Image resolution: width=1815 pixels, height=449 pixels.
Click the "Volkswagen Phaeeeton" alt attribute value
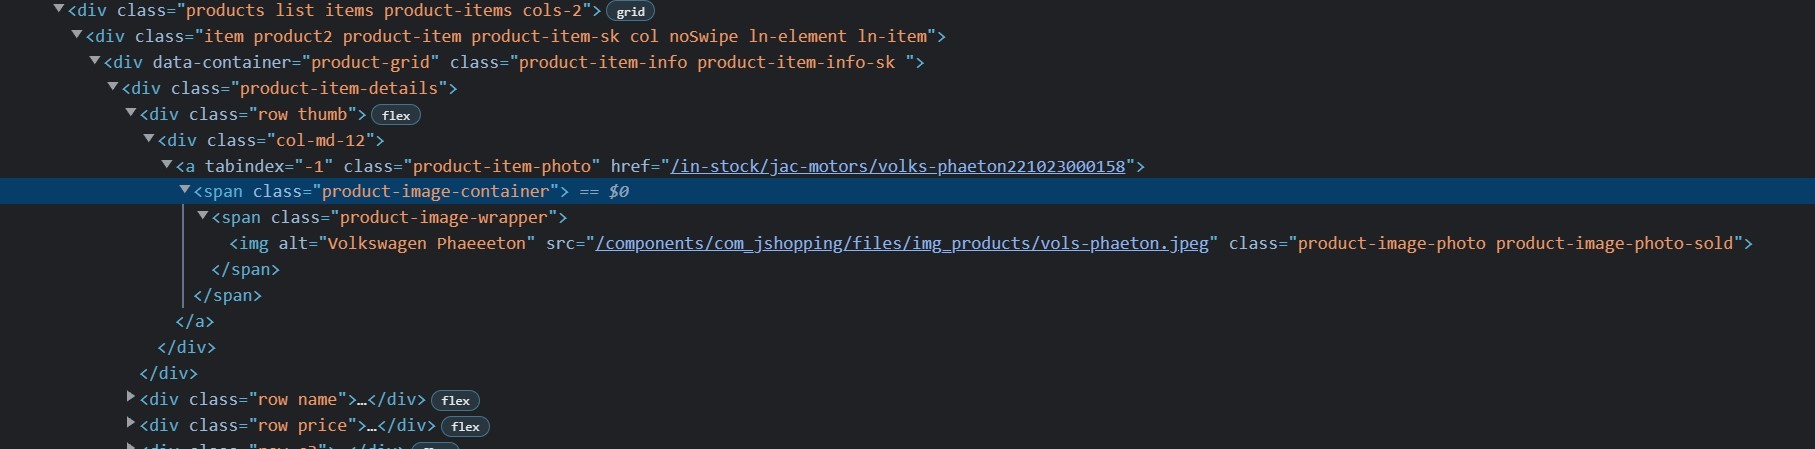click(x=431, y=243)
